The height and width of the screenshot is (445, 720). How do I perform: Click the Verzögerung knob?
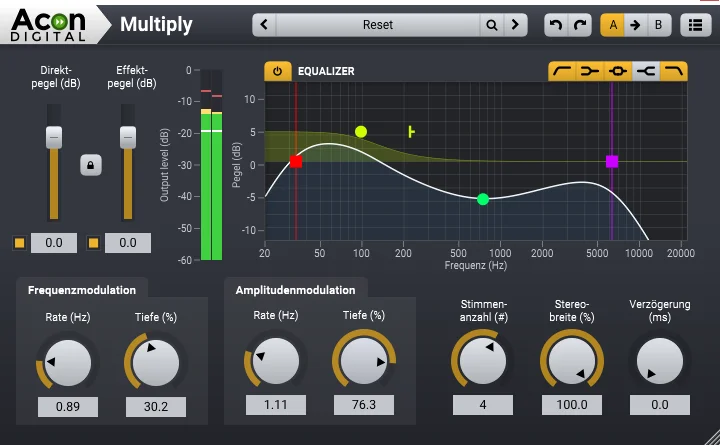pos(660,361)
